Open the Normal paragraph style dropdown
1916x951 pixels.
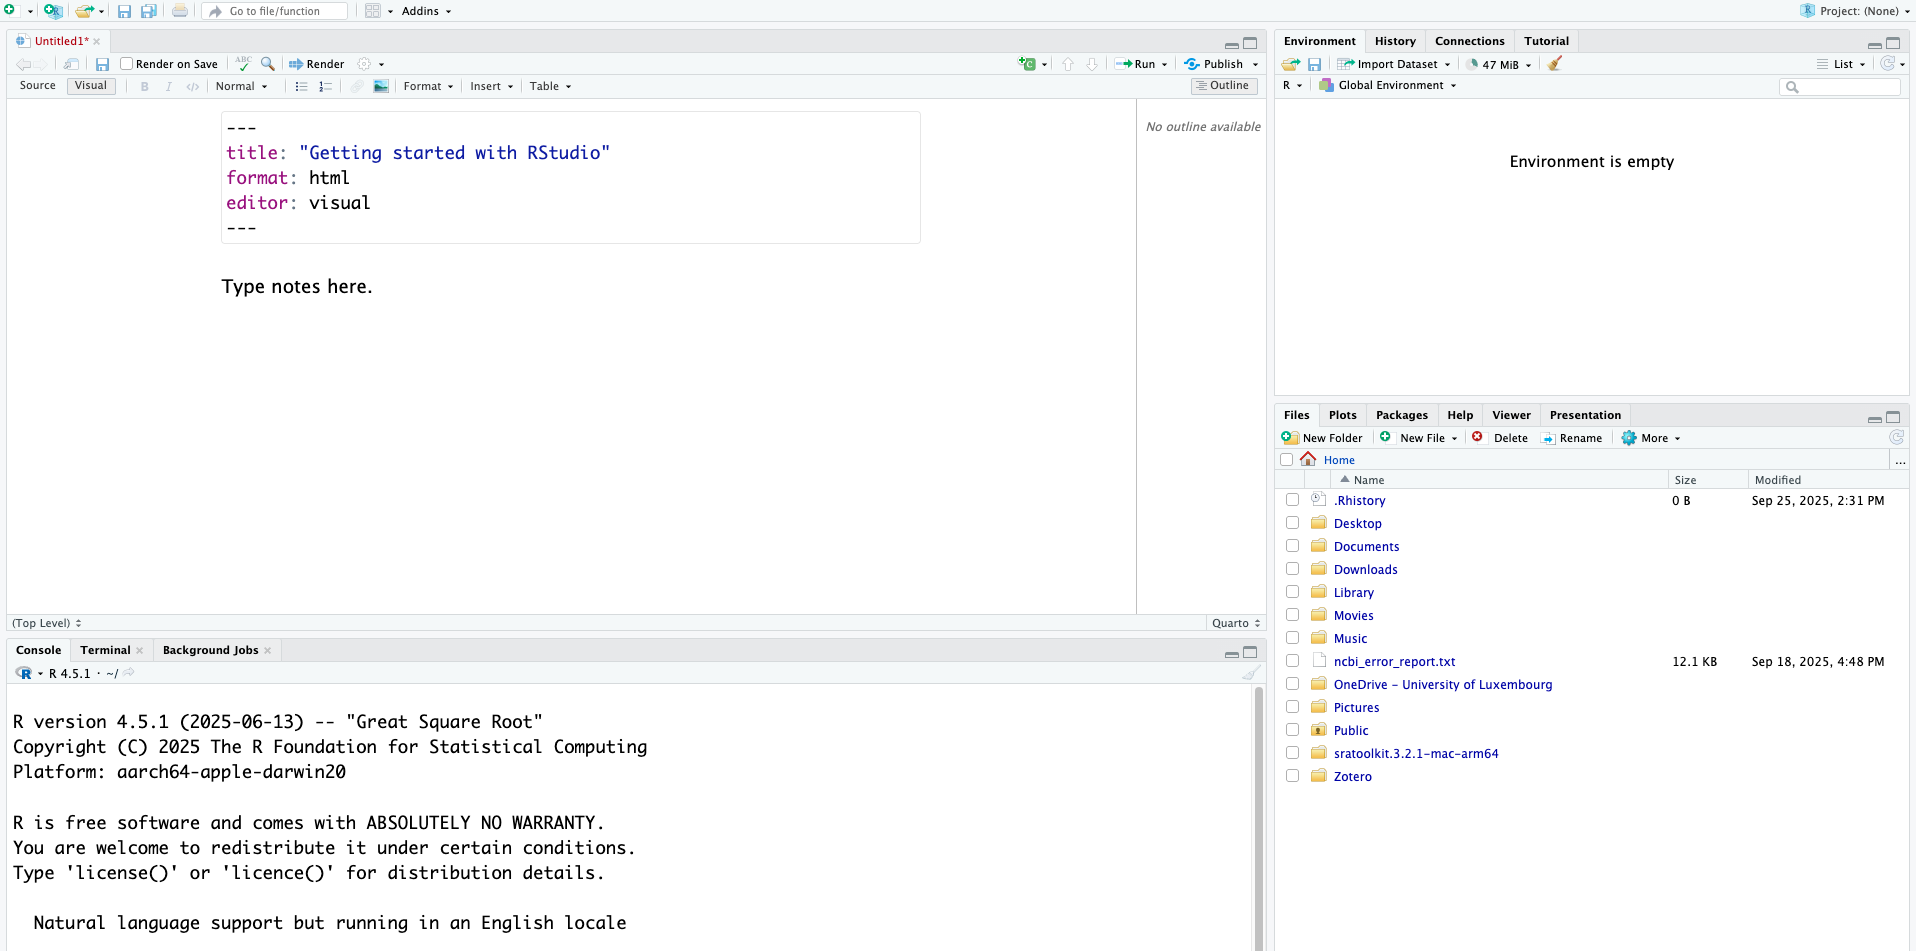pyautogui.click(x=241, y=86)
